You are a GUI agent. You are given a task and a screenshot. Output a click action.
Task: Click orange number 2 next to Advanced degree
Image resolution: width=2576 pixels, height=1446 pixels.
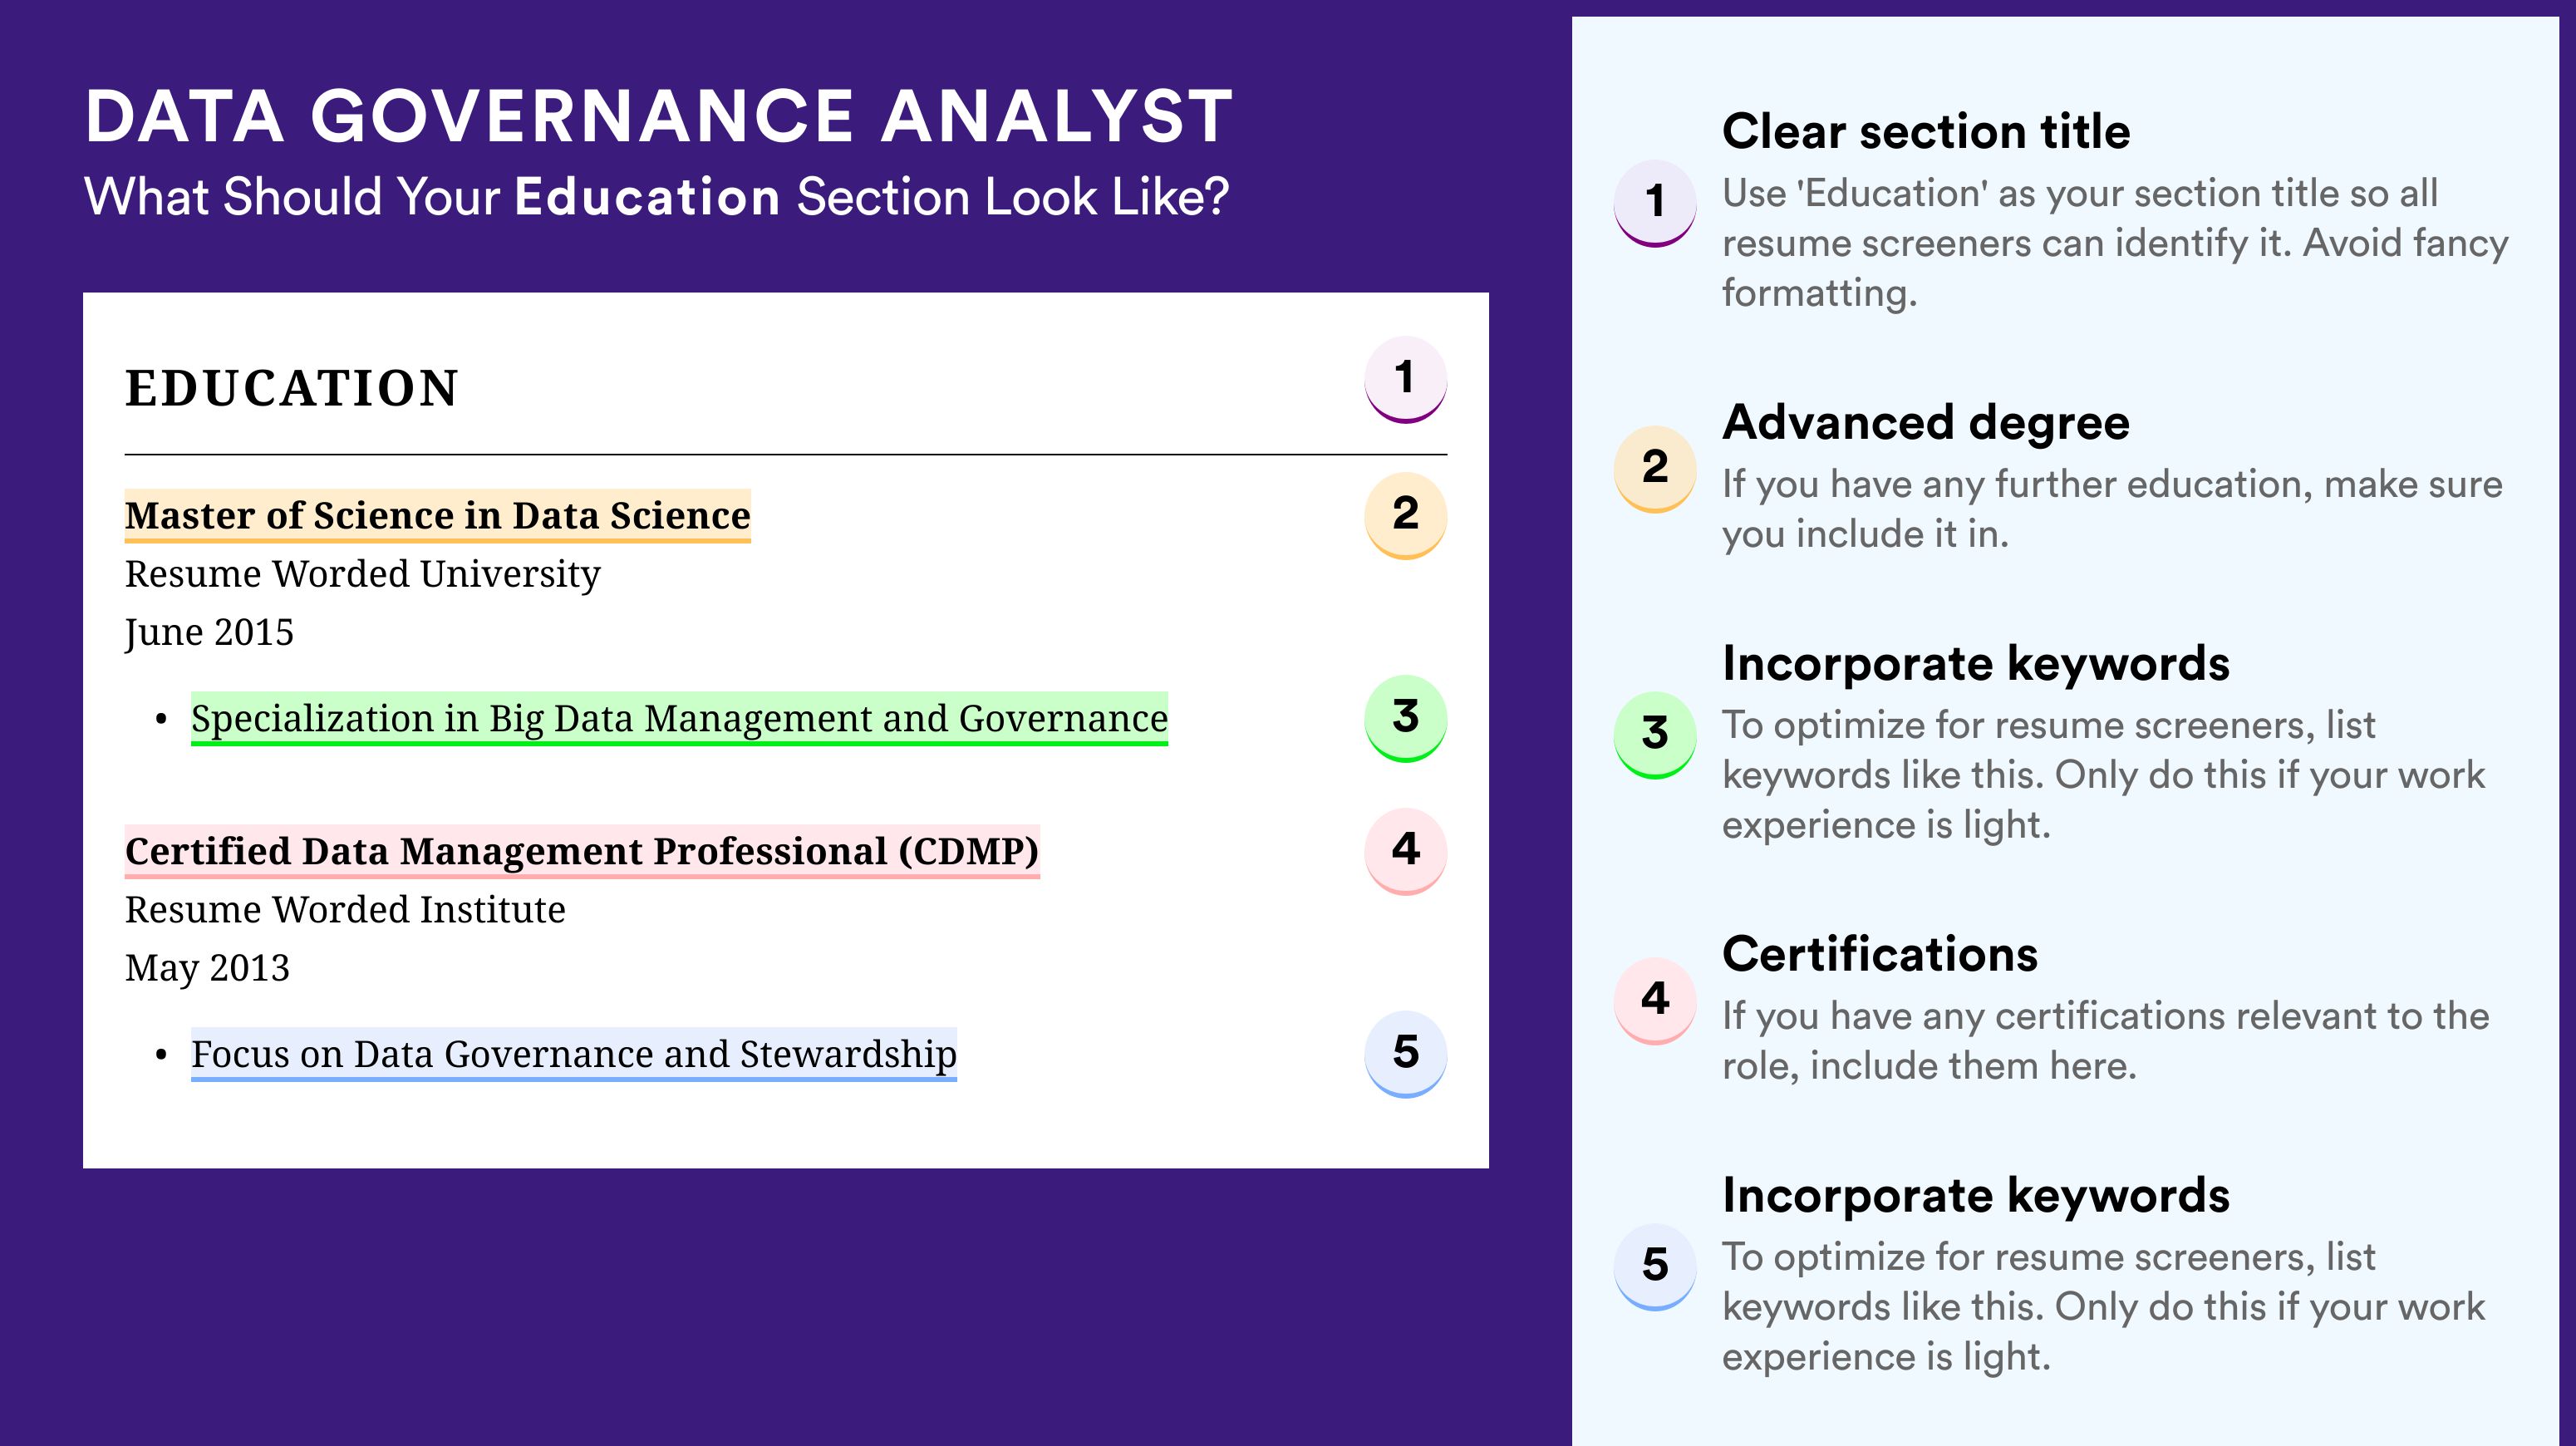[x=1655, y=468]
